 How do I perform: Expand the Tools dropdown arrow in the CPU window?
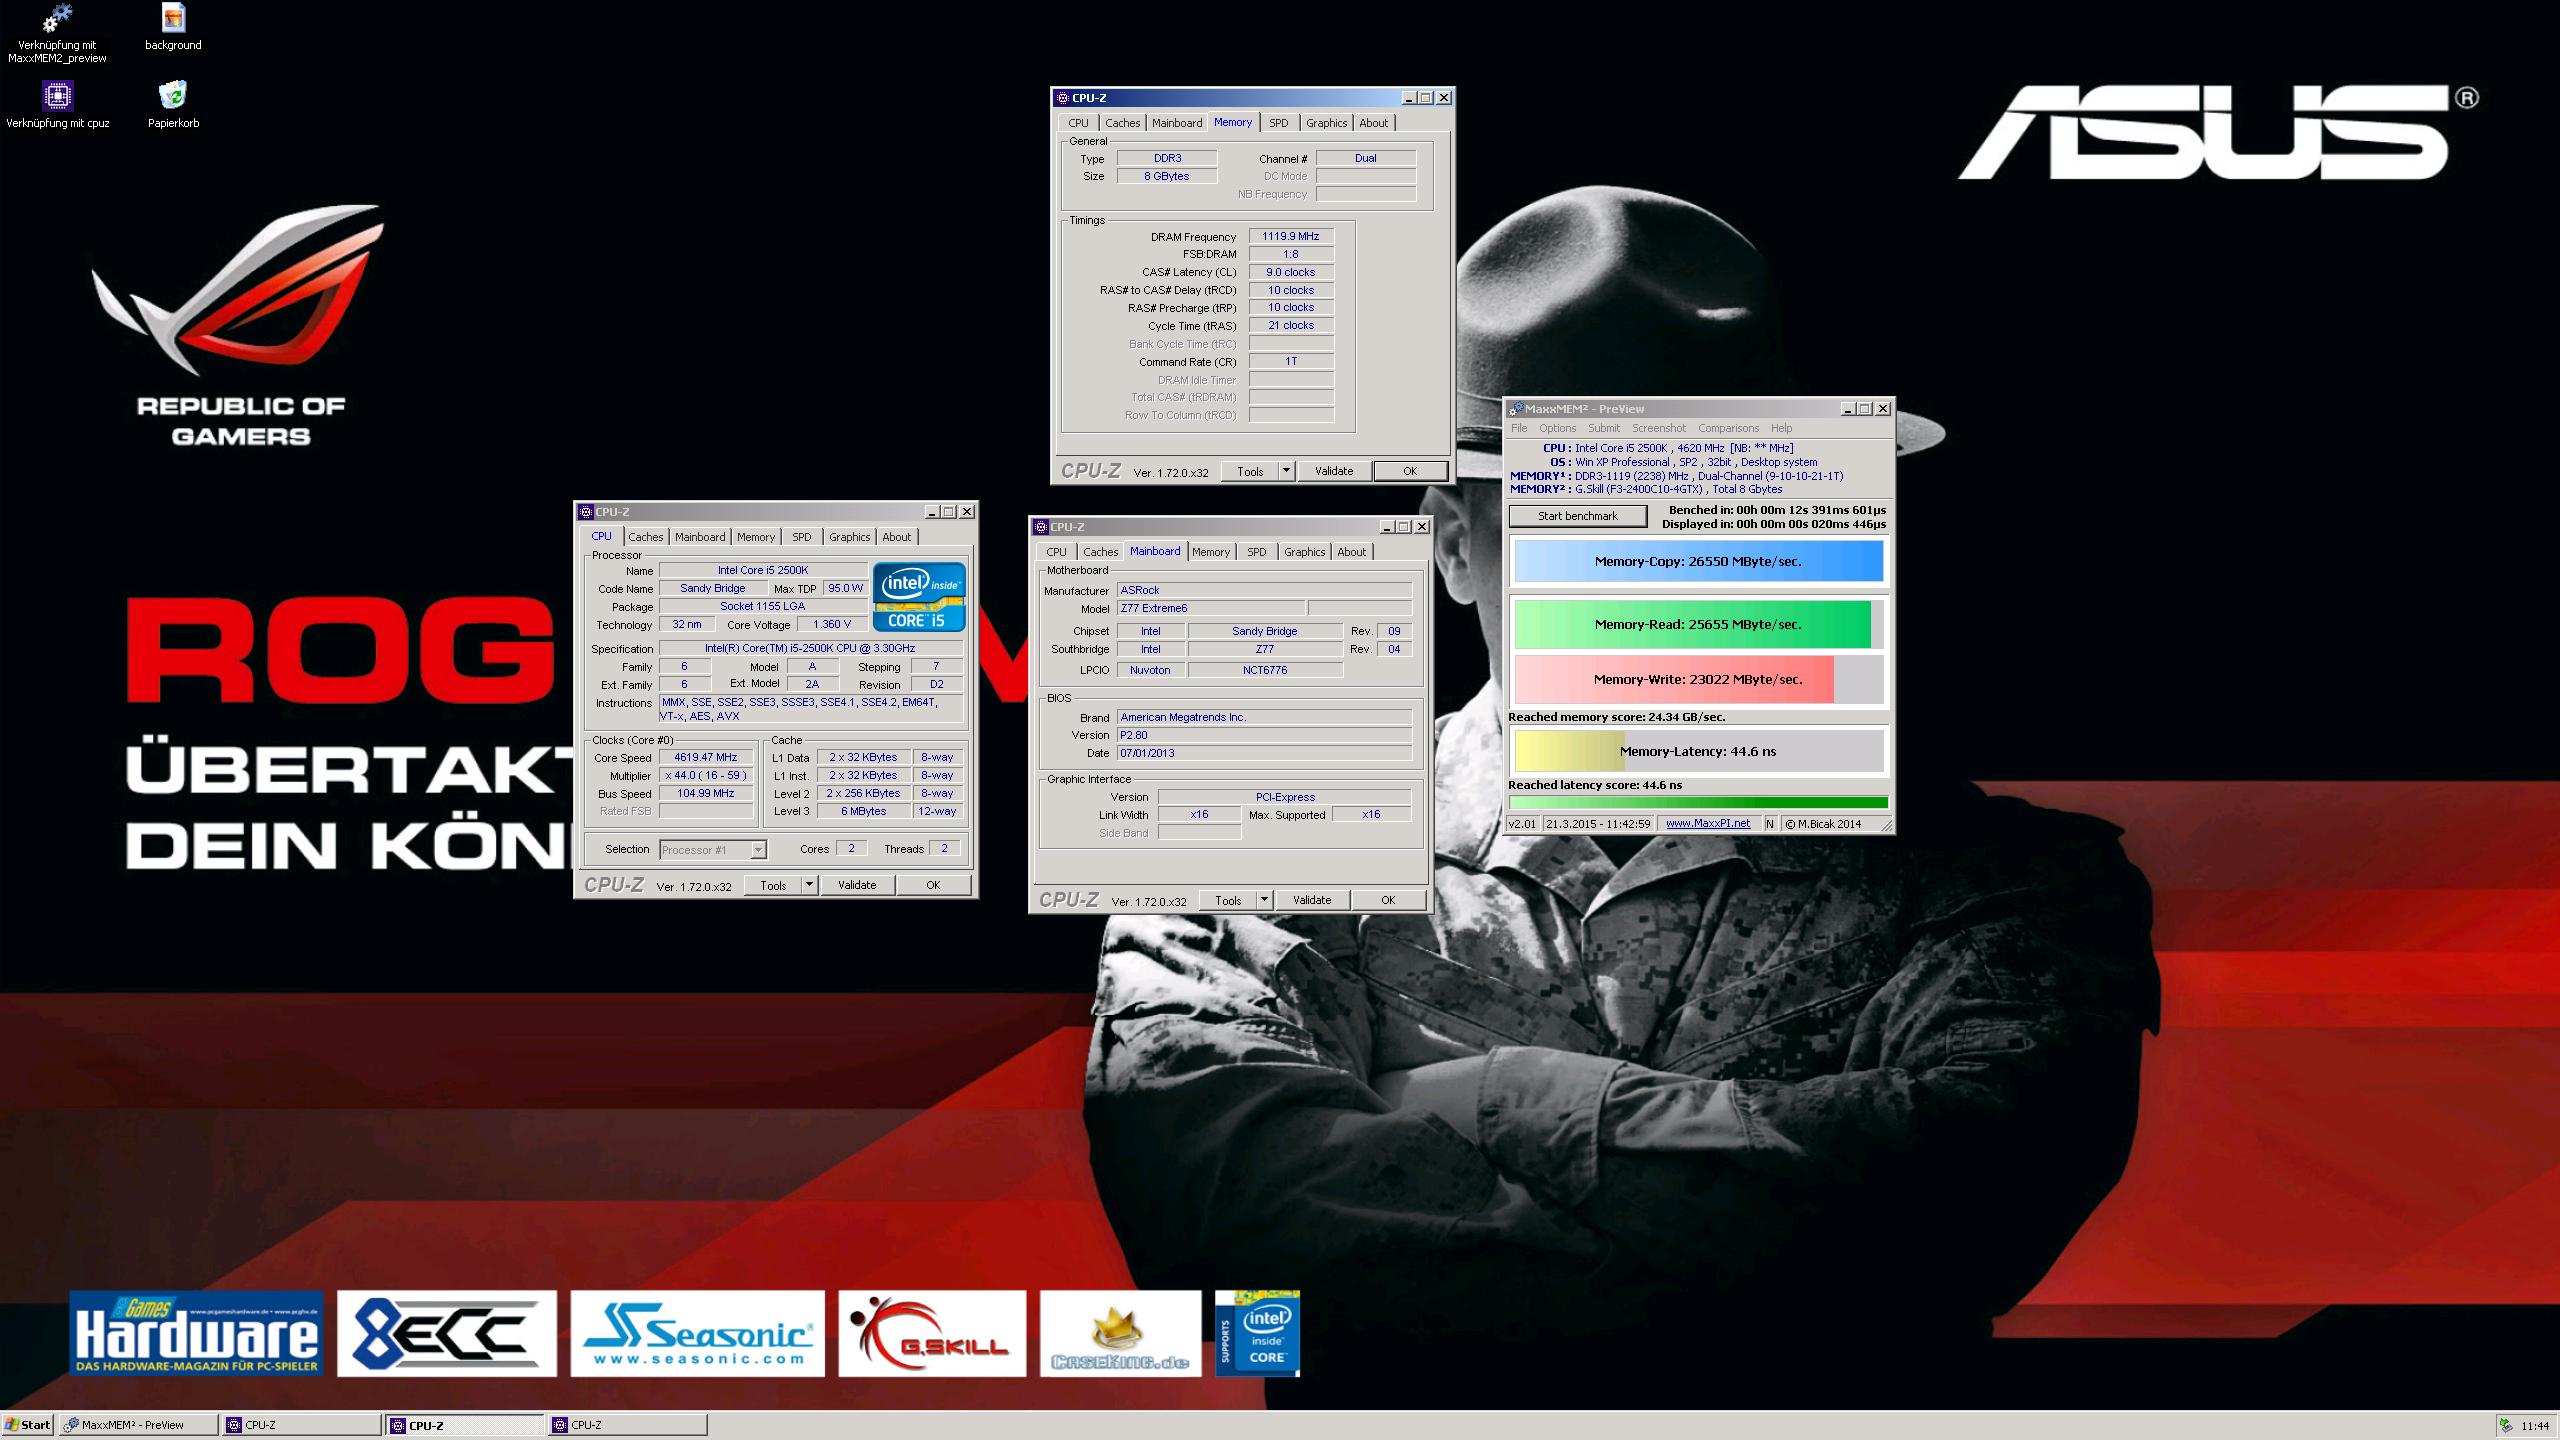click(809, 885)
